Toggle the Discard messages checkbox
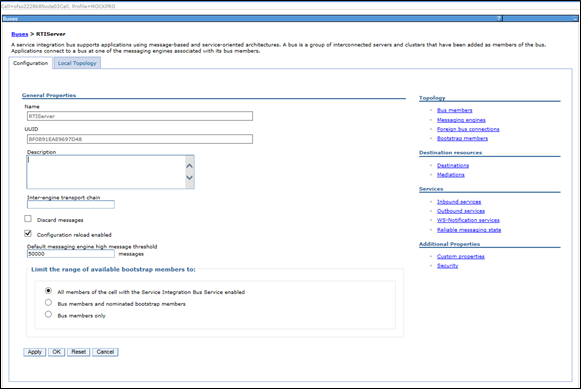Screen dimensions: 581x389 (28, 219)
